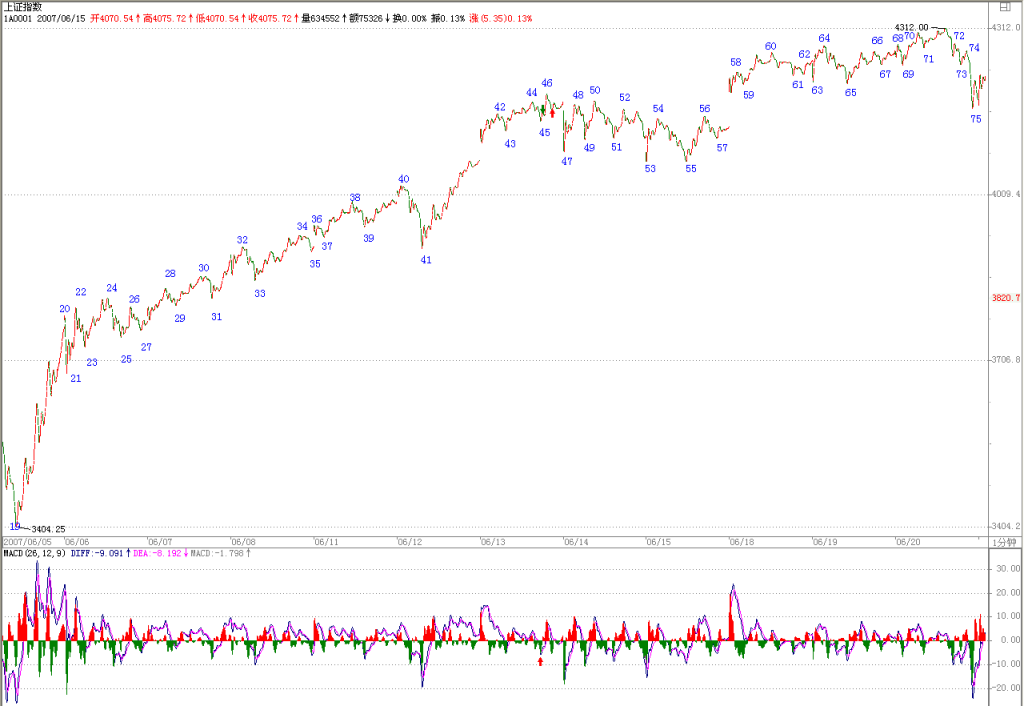1024x706 pixels.
Task: Click the green down arrow near wave 44
Action: tap(543, 109)
